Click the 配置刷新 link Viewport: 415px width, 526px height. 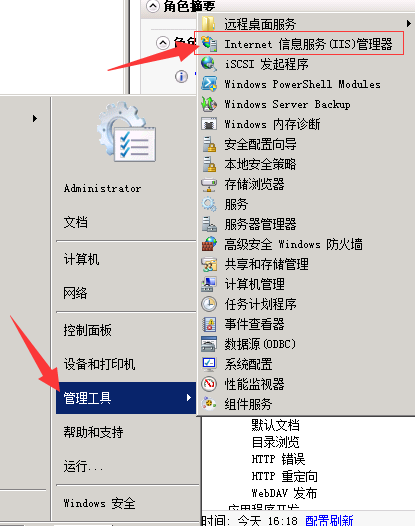(329, 520)
